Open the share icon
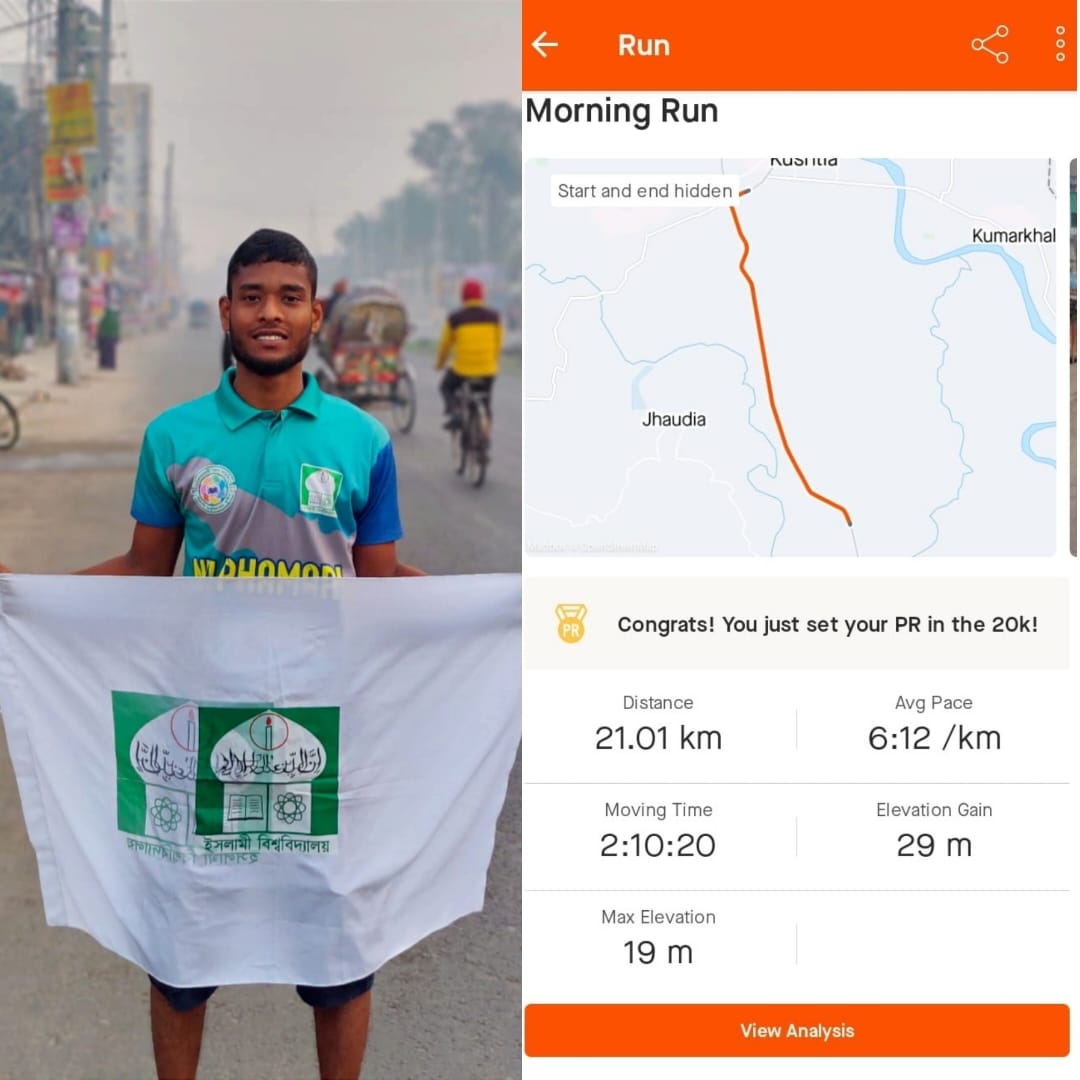 (990, 45)
